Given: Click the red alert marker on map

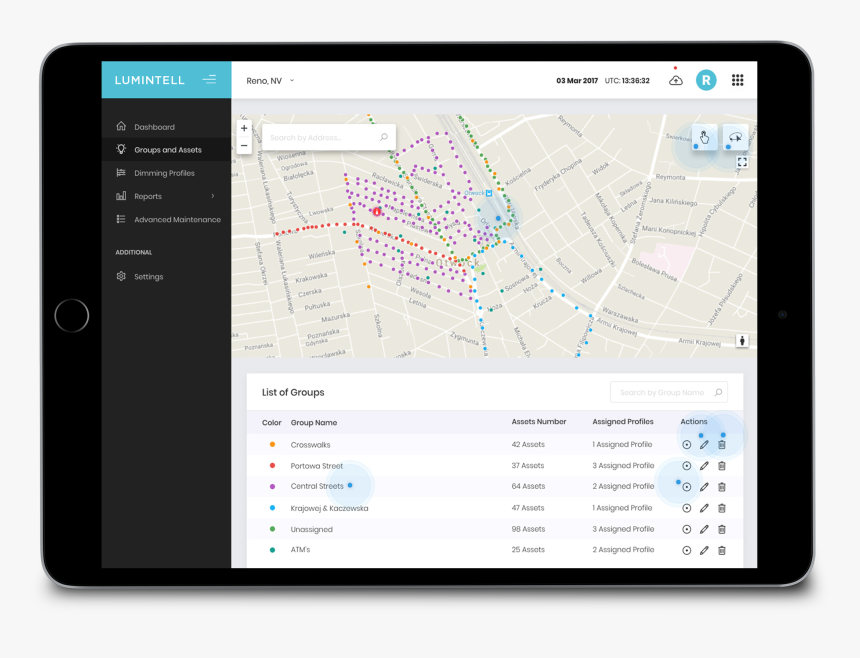Looking at the screenshot, I should point(377,211).
